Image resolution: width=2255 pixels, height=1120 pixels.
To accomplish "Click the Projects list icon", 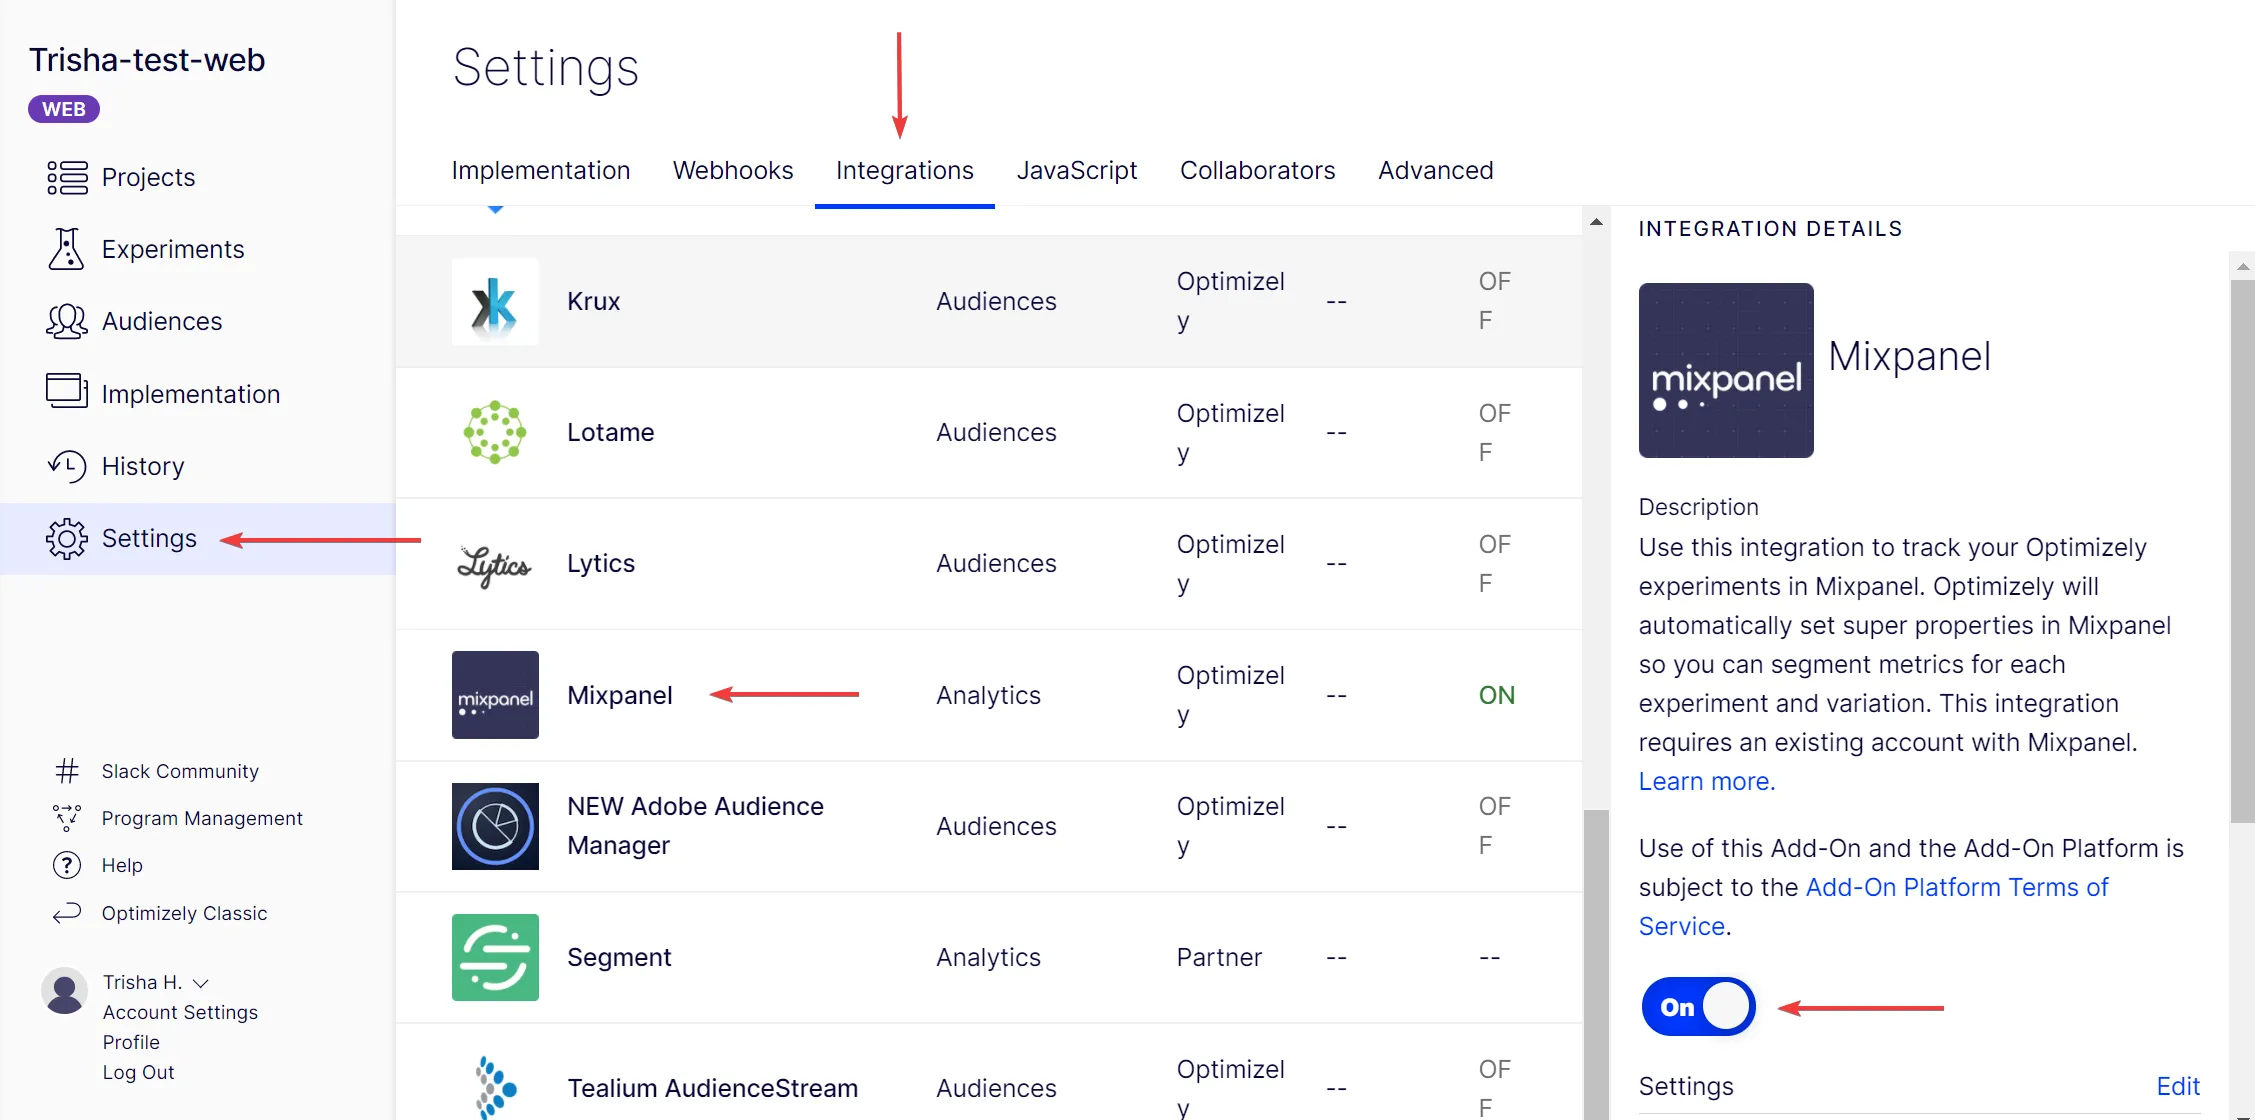I will tap(67, 177).
